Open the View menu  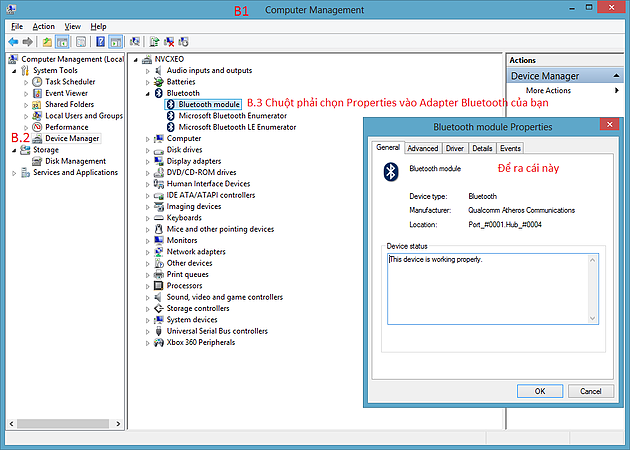point(73,26)
